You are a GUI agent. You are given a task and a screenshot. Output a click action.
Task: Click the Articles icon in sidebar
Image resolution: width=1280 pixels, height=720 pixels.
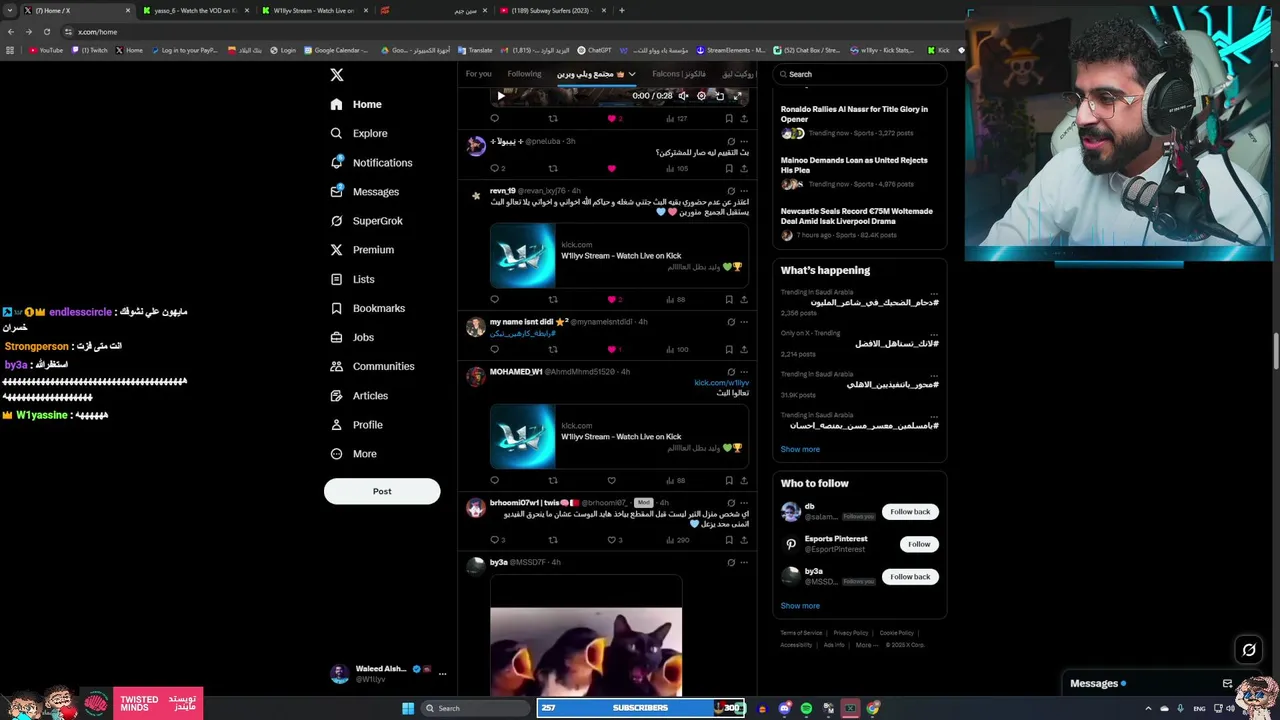[336, 395]
